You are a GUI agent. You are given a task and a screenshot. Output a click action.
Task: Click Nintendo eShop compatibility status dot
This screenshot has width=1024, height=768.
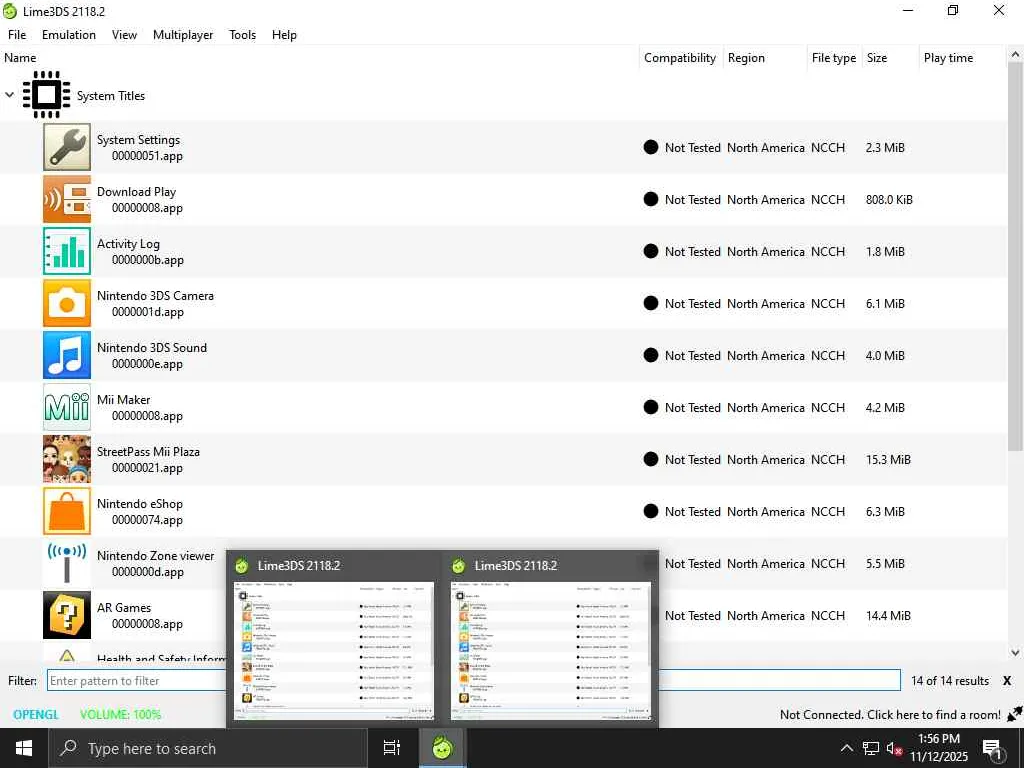tap(650, 511)
